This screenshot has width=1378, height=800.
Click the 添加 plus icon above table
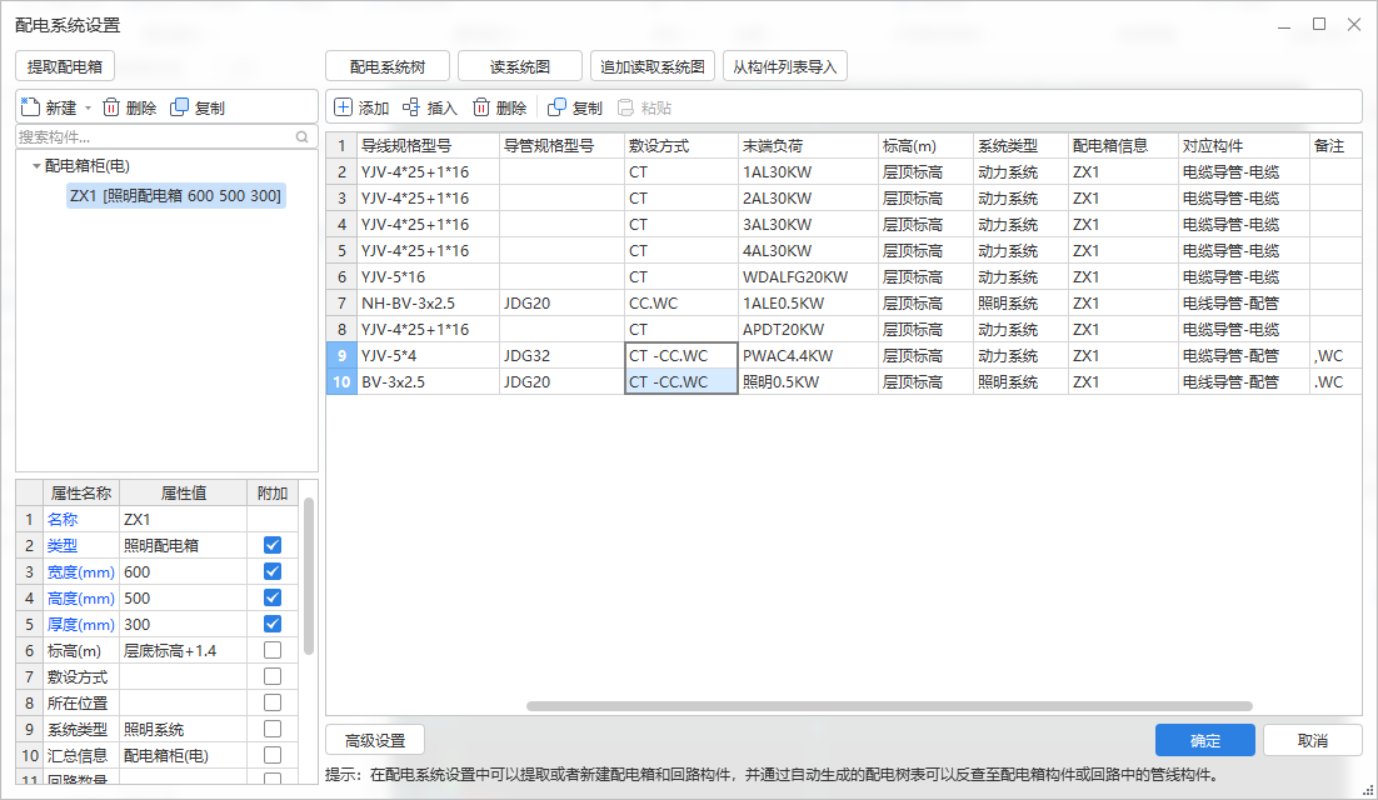pos(343,107)
